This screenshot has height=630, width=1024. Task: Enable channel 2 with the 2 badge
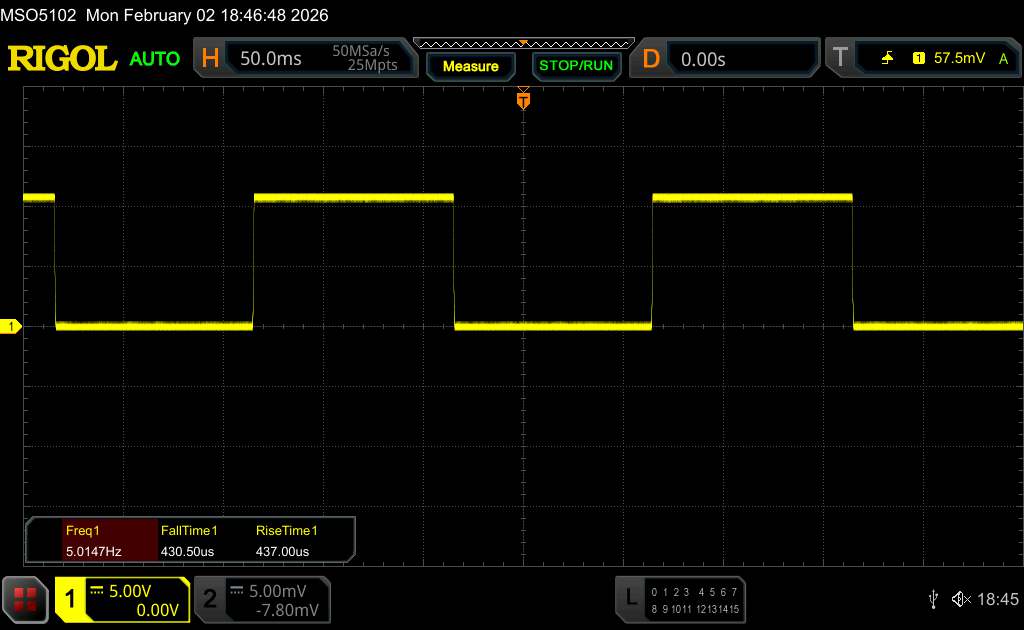tap(210, 598)
